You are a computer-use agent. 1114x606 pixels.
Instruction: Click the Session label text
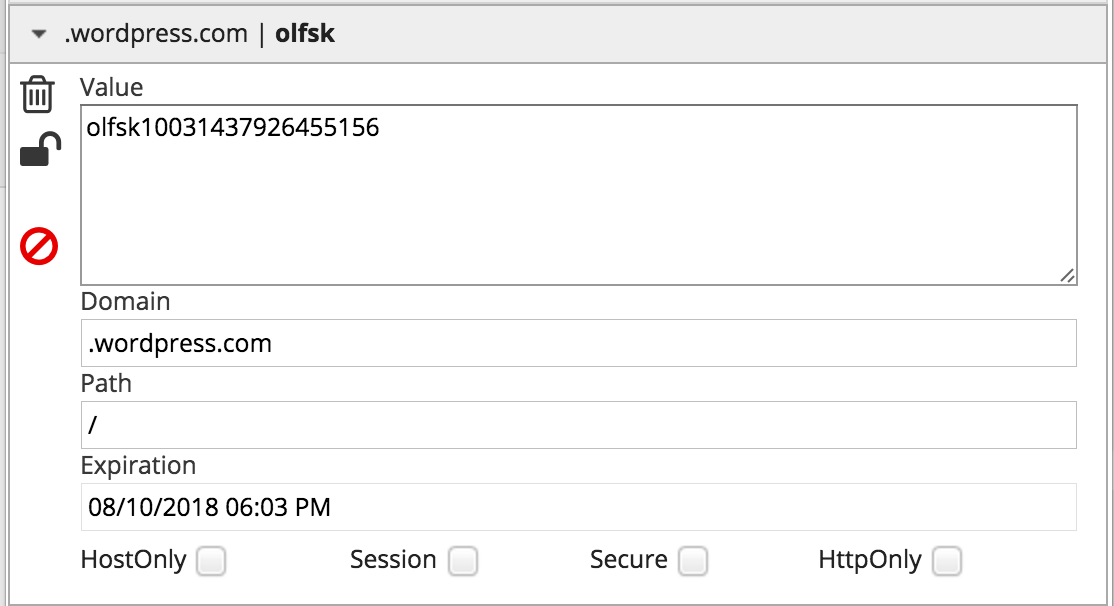[393, 560]
